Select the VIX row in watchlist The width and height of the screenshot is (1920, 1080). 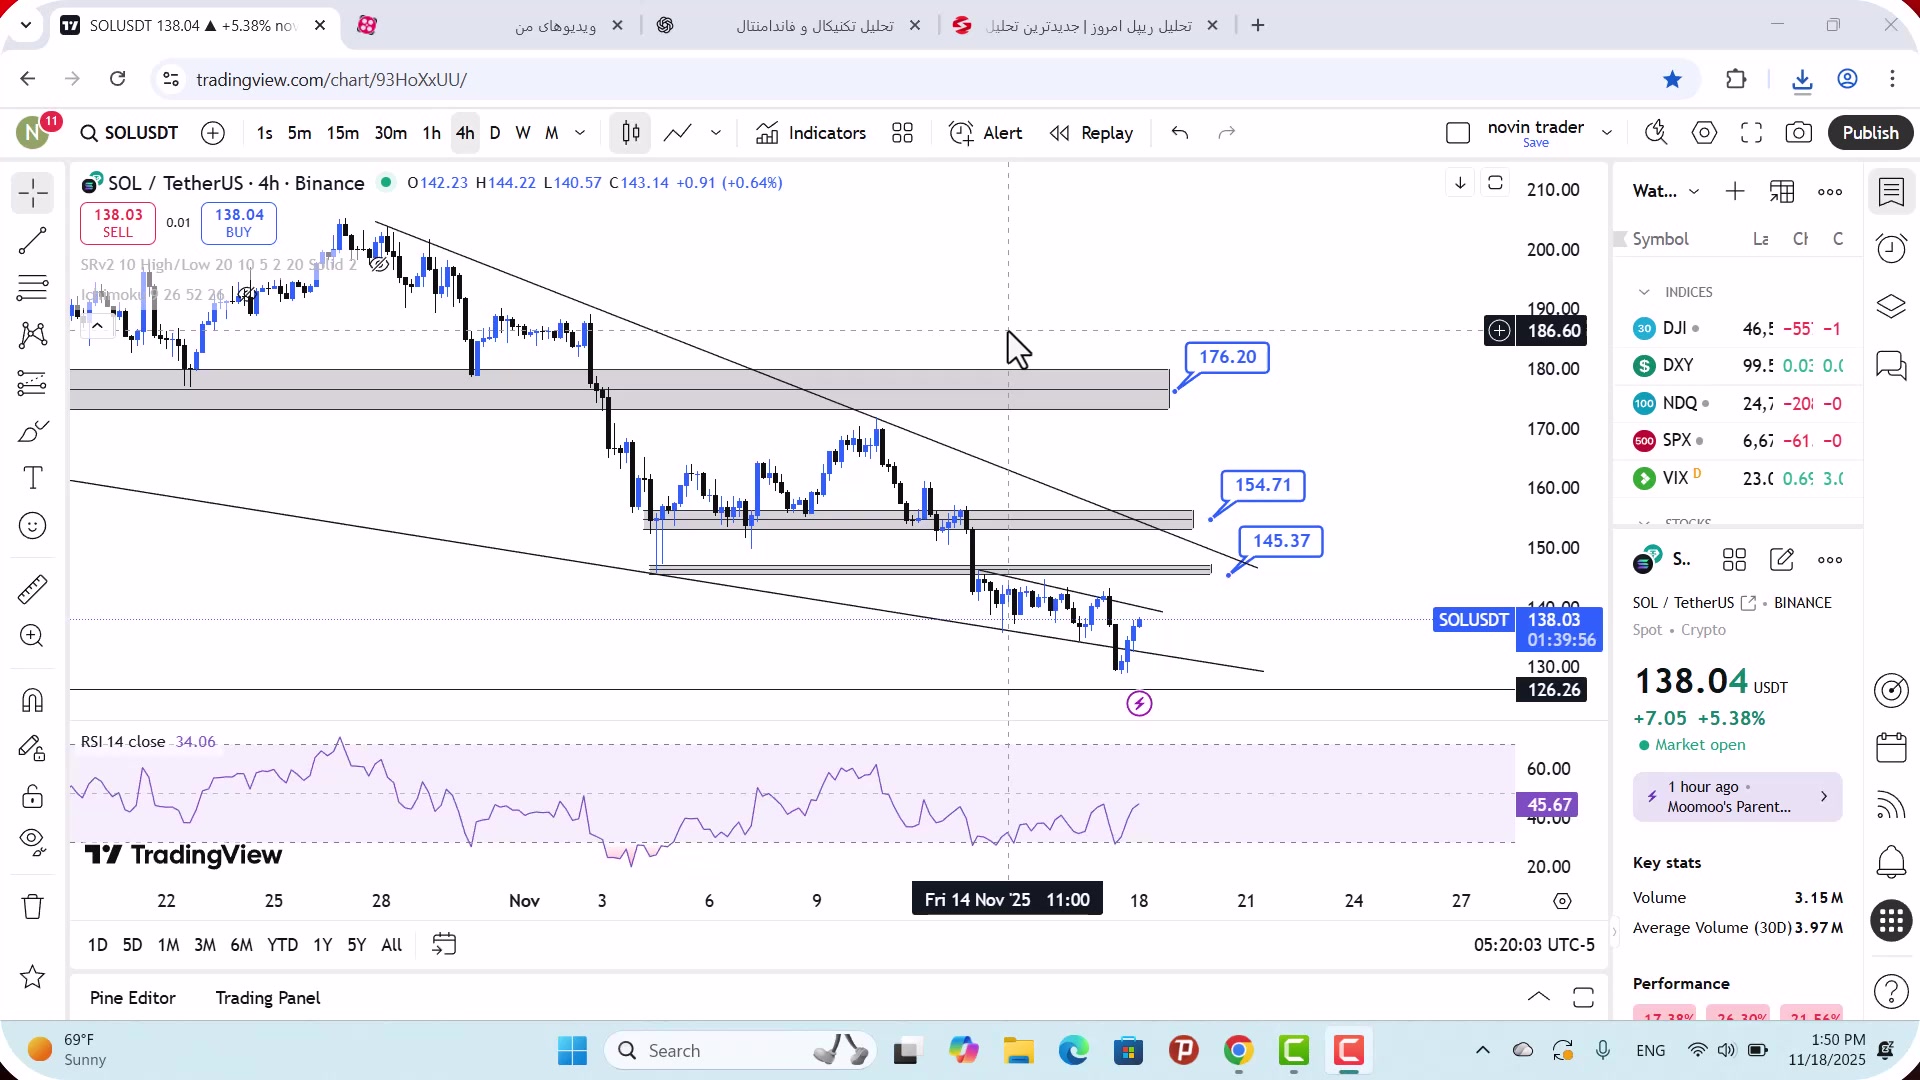(x=1738, y=478)
